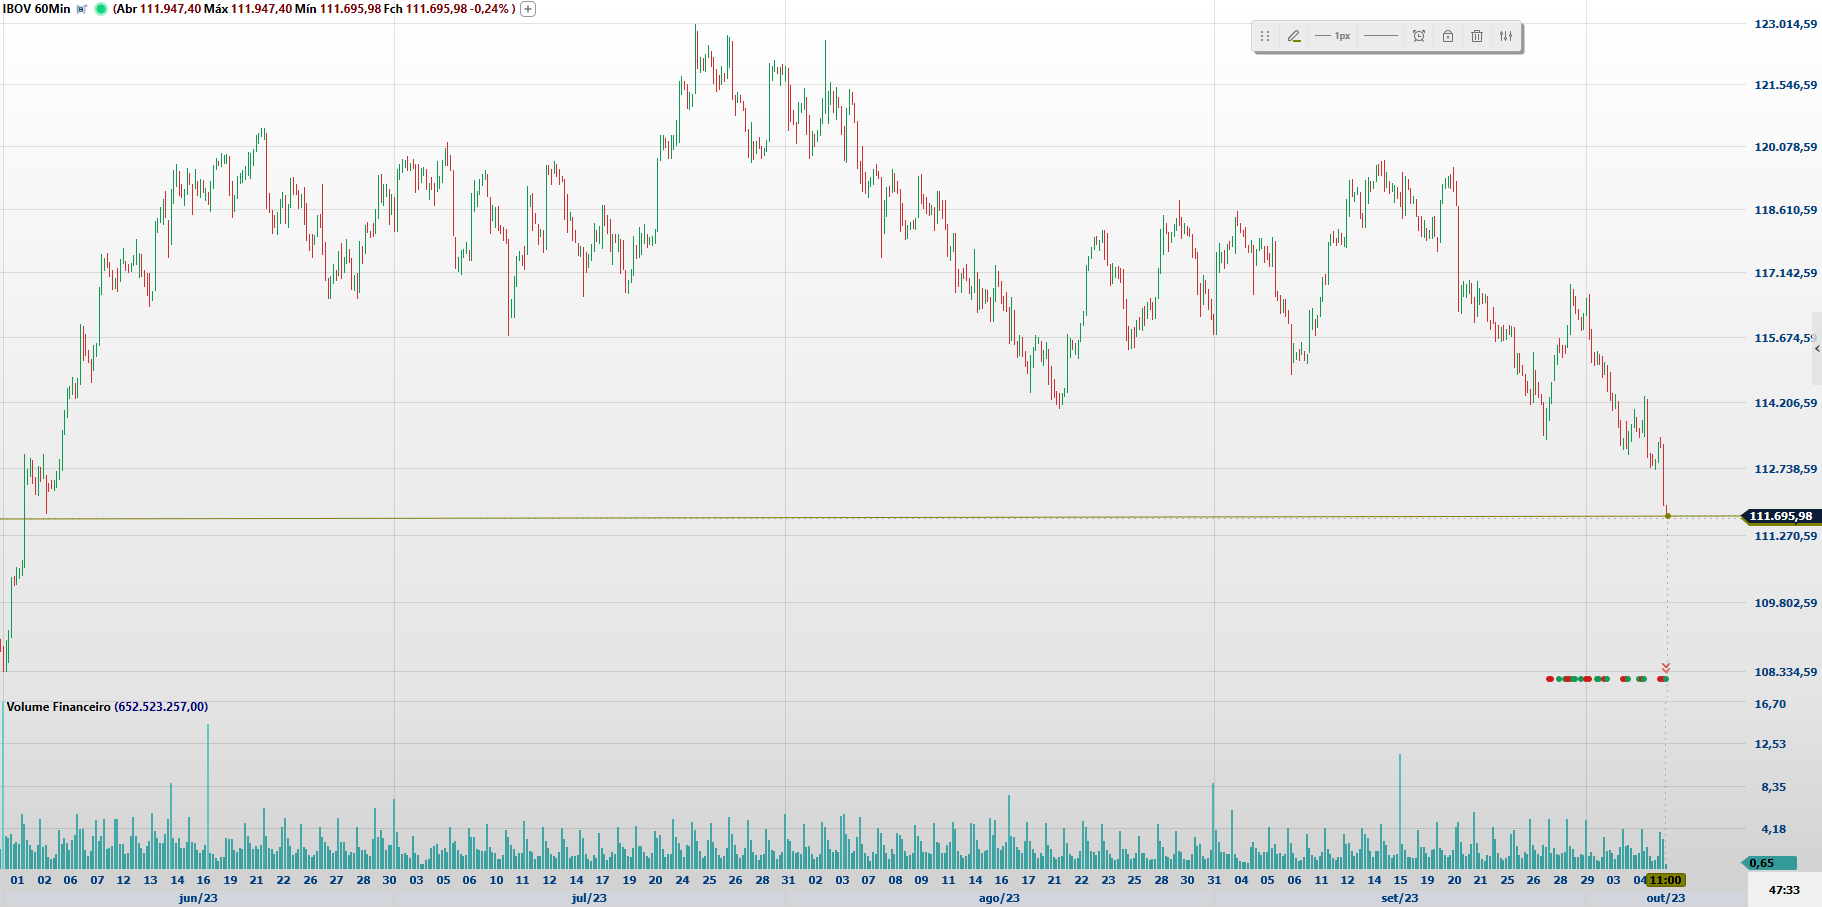1822x907 pixels.
Task: Click the plus button beside price data
Action: pos(528,9)
